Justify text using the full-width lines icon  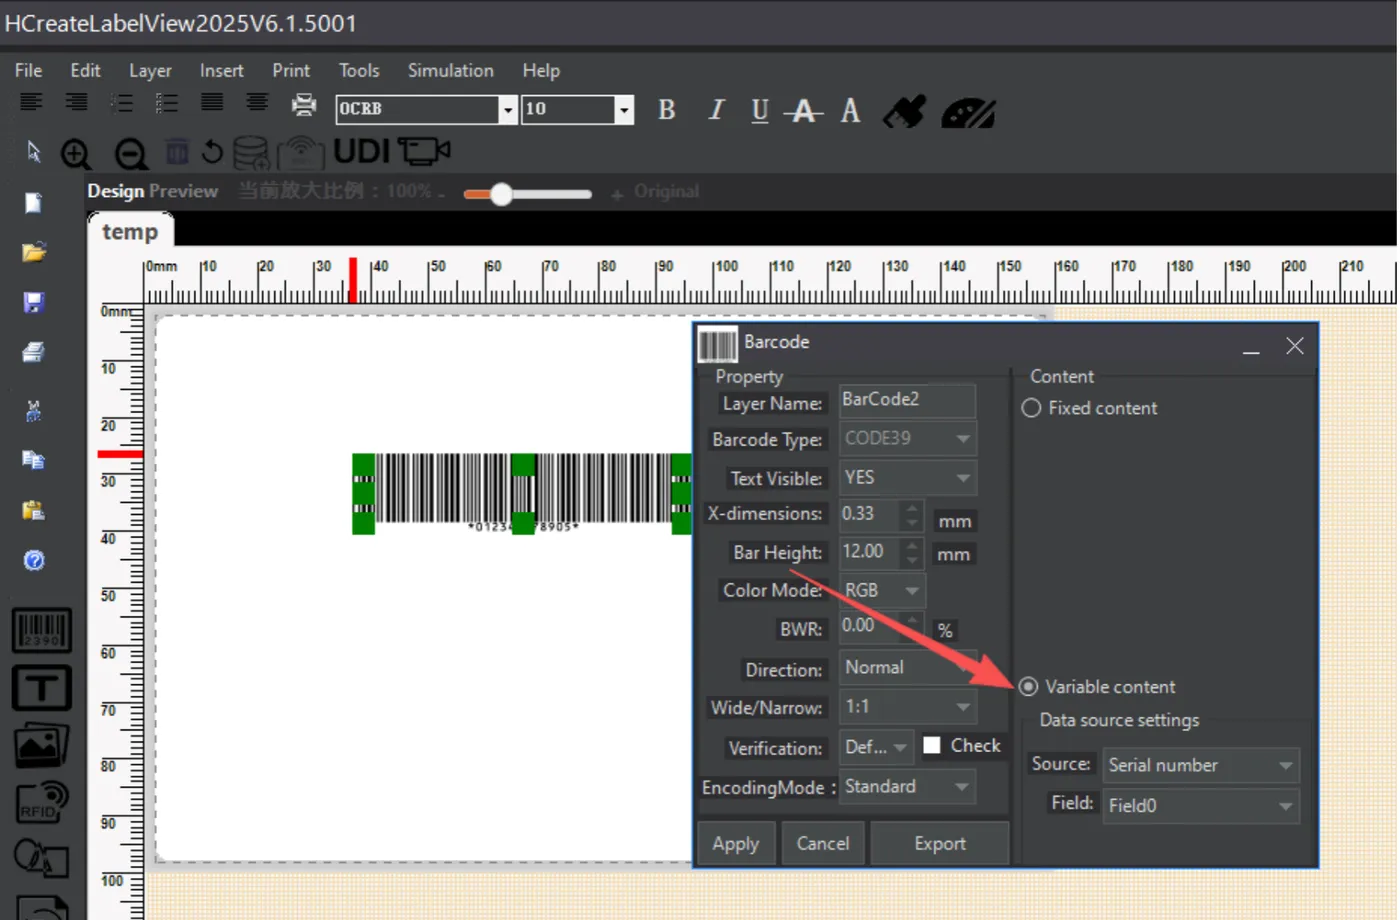point(212,102)
